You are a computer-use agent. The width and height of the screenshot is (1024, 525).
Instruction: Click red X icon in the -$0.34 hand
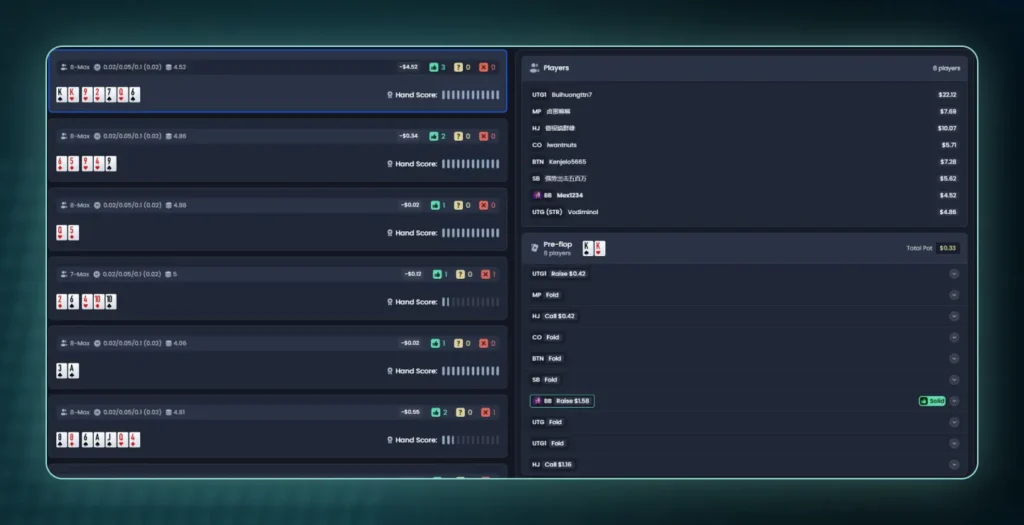coord(483,136)
